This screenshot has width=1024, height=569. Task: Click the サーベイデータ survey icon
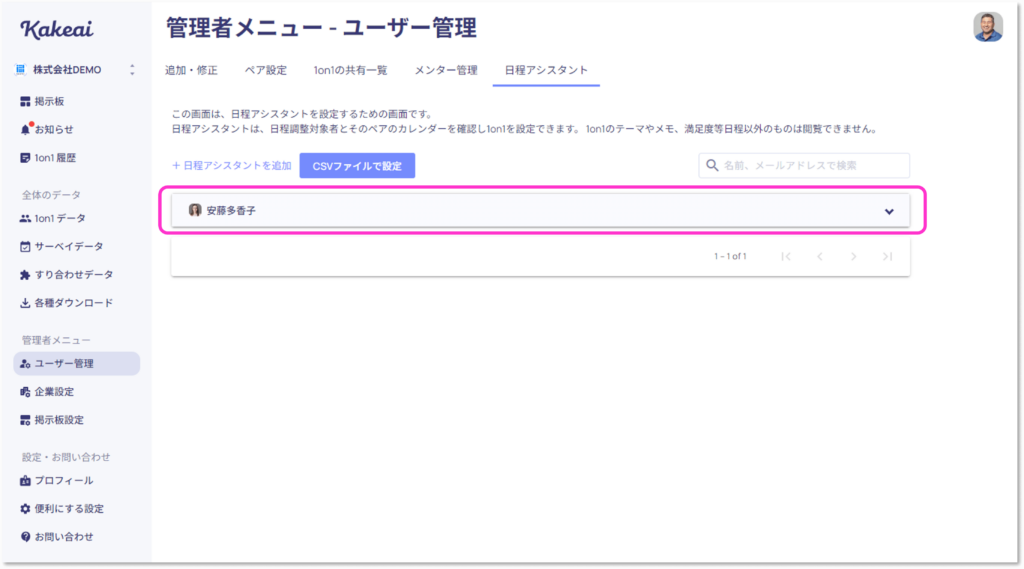click(x=25, y=246)
